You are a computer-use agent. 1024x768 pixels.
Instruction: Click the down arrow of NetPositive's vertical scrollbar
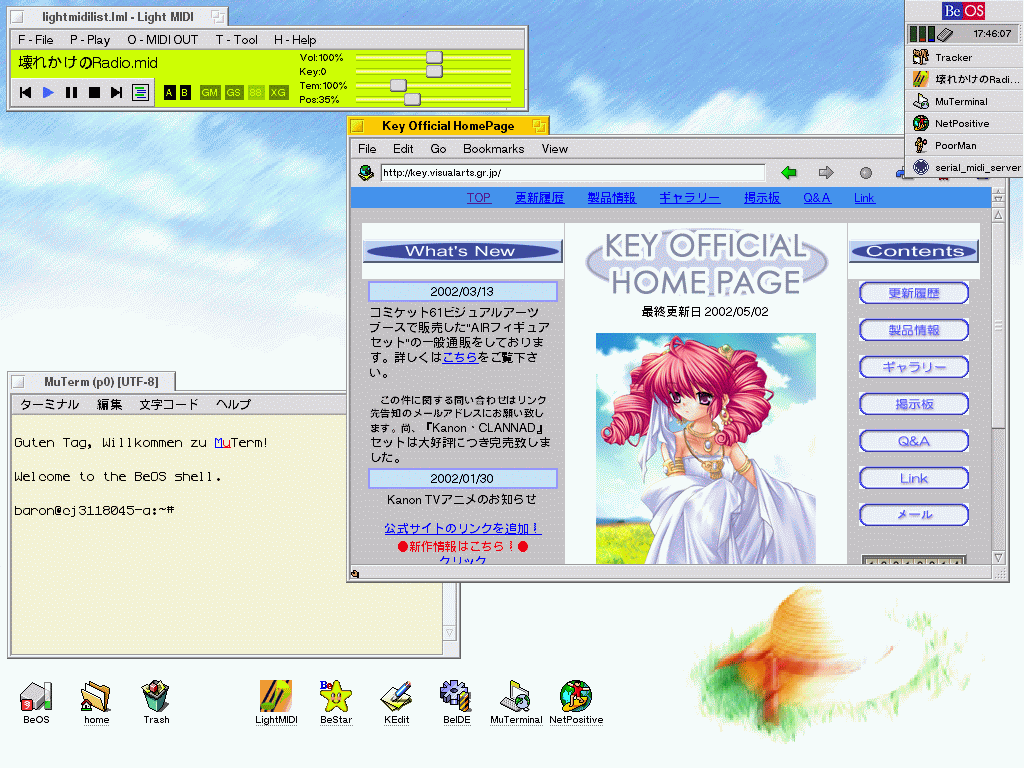pyautogui.click(x=998, y=558)
